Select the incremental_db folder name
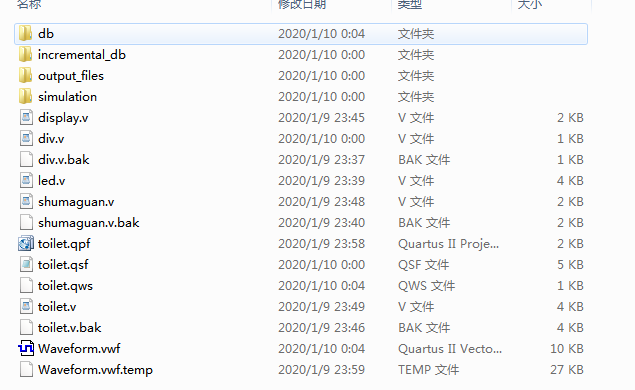The image size is (635, 390). (x=82, y=55)
